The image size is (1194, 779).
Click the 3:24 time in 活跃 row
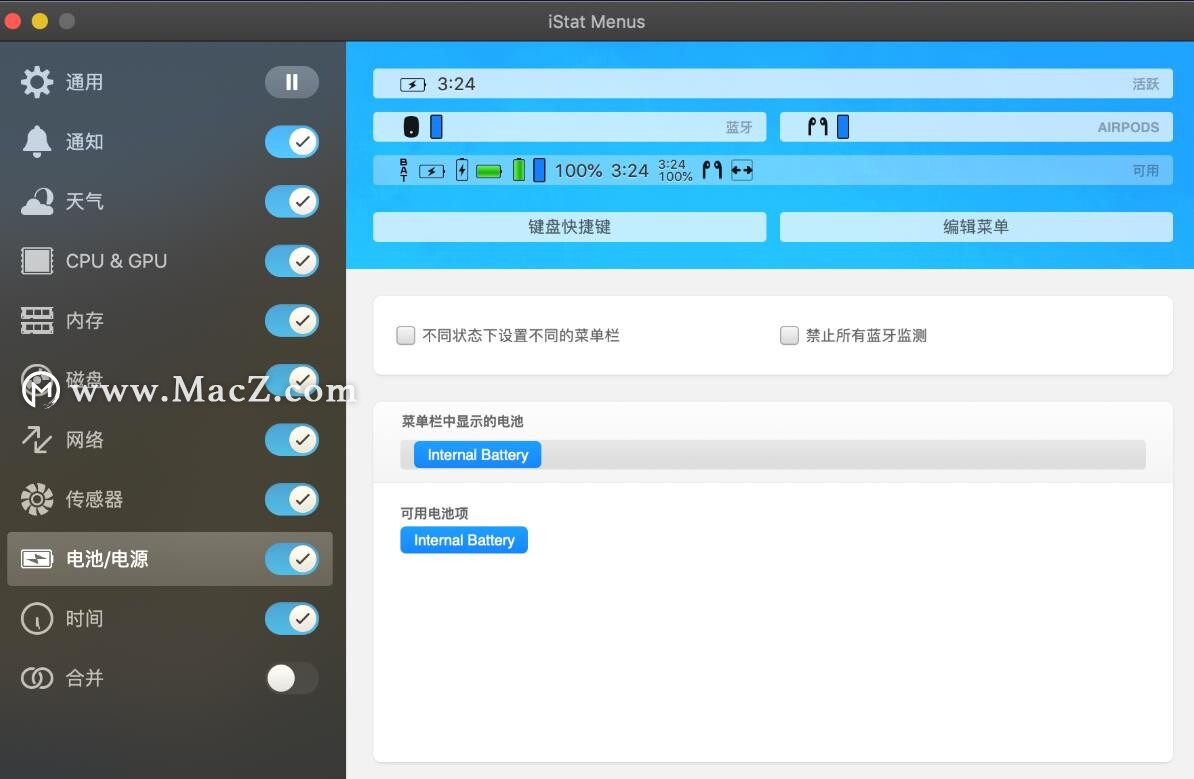tap(456, 84)
